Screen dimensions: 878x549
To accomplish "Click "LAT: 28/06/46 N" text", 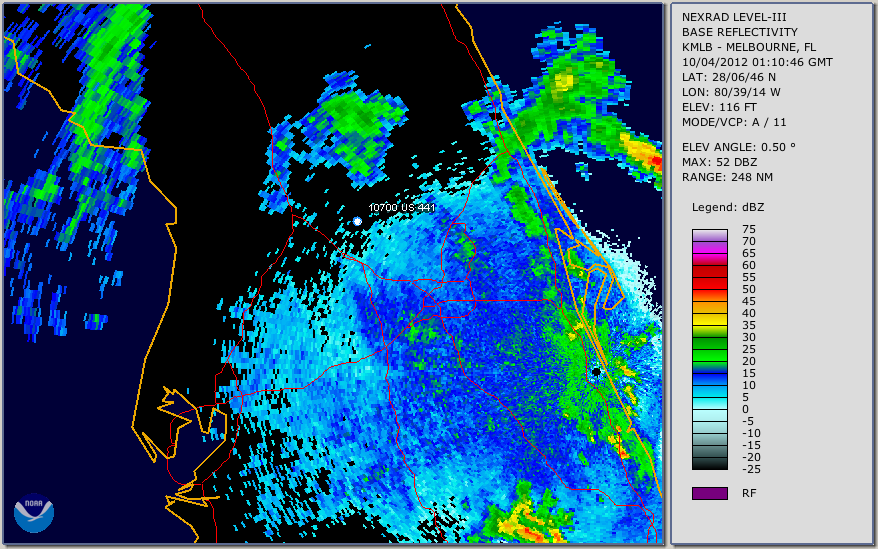I will tap(728, 77).
